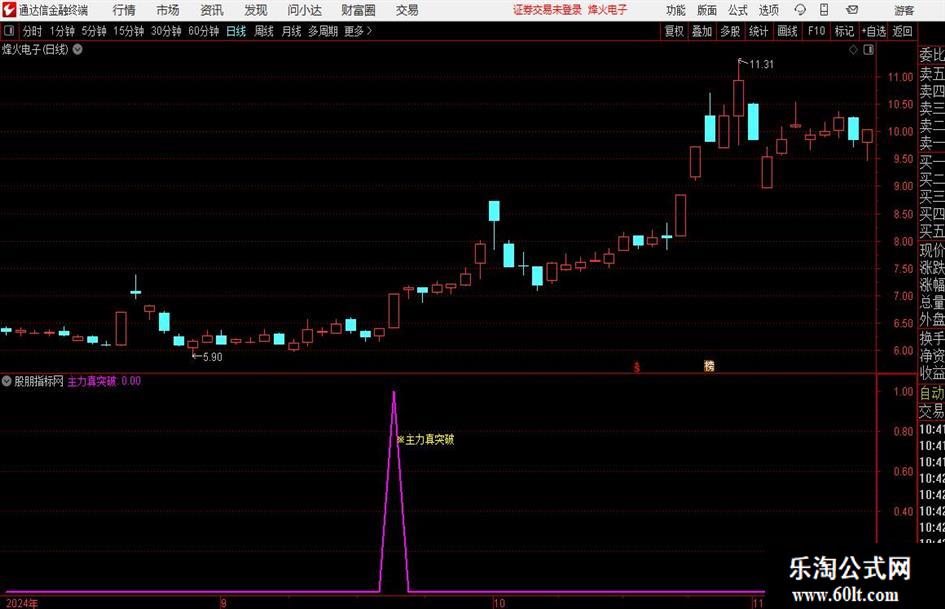Click the 委比 row in right panel
The width and height of the screenshot is (945, 609).
click(932, 55)
